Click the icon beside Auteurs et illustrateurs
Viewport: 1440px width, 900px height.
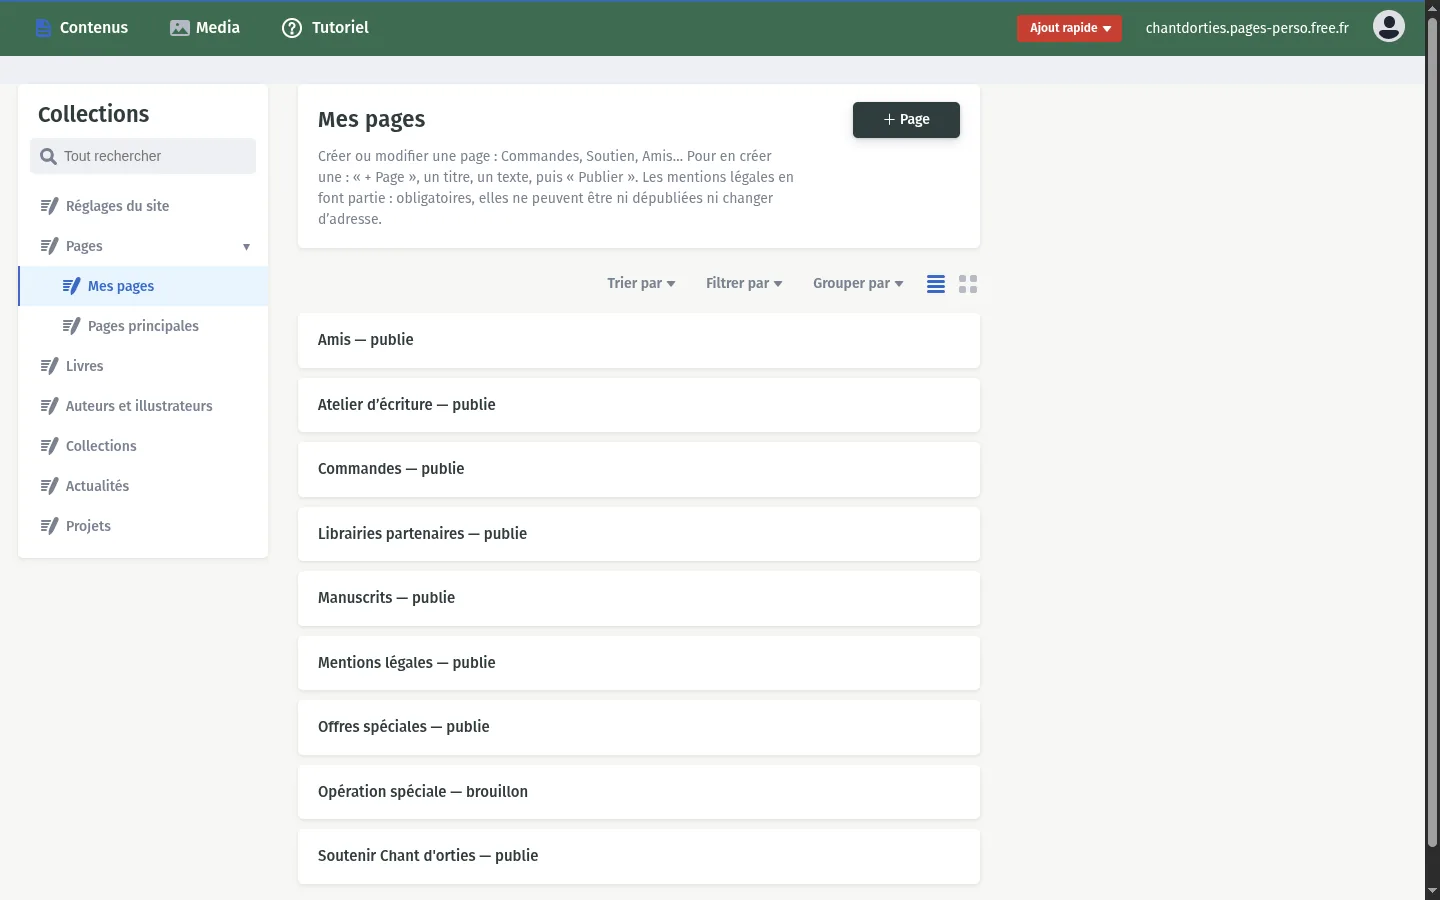[49, 406]
